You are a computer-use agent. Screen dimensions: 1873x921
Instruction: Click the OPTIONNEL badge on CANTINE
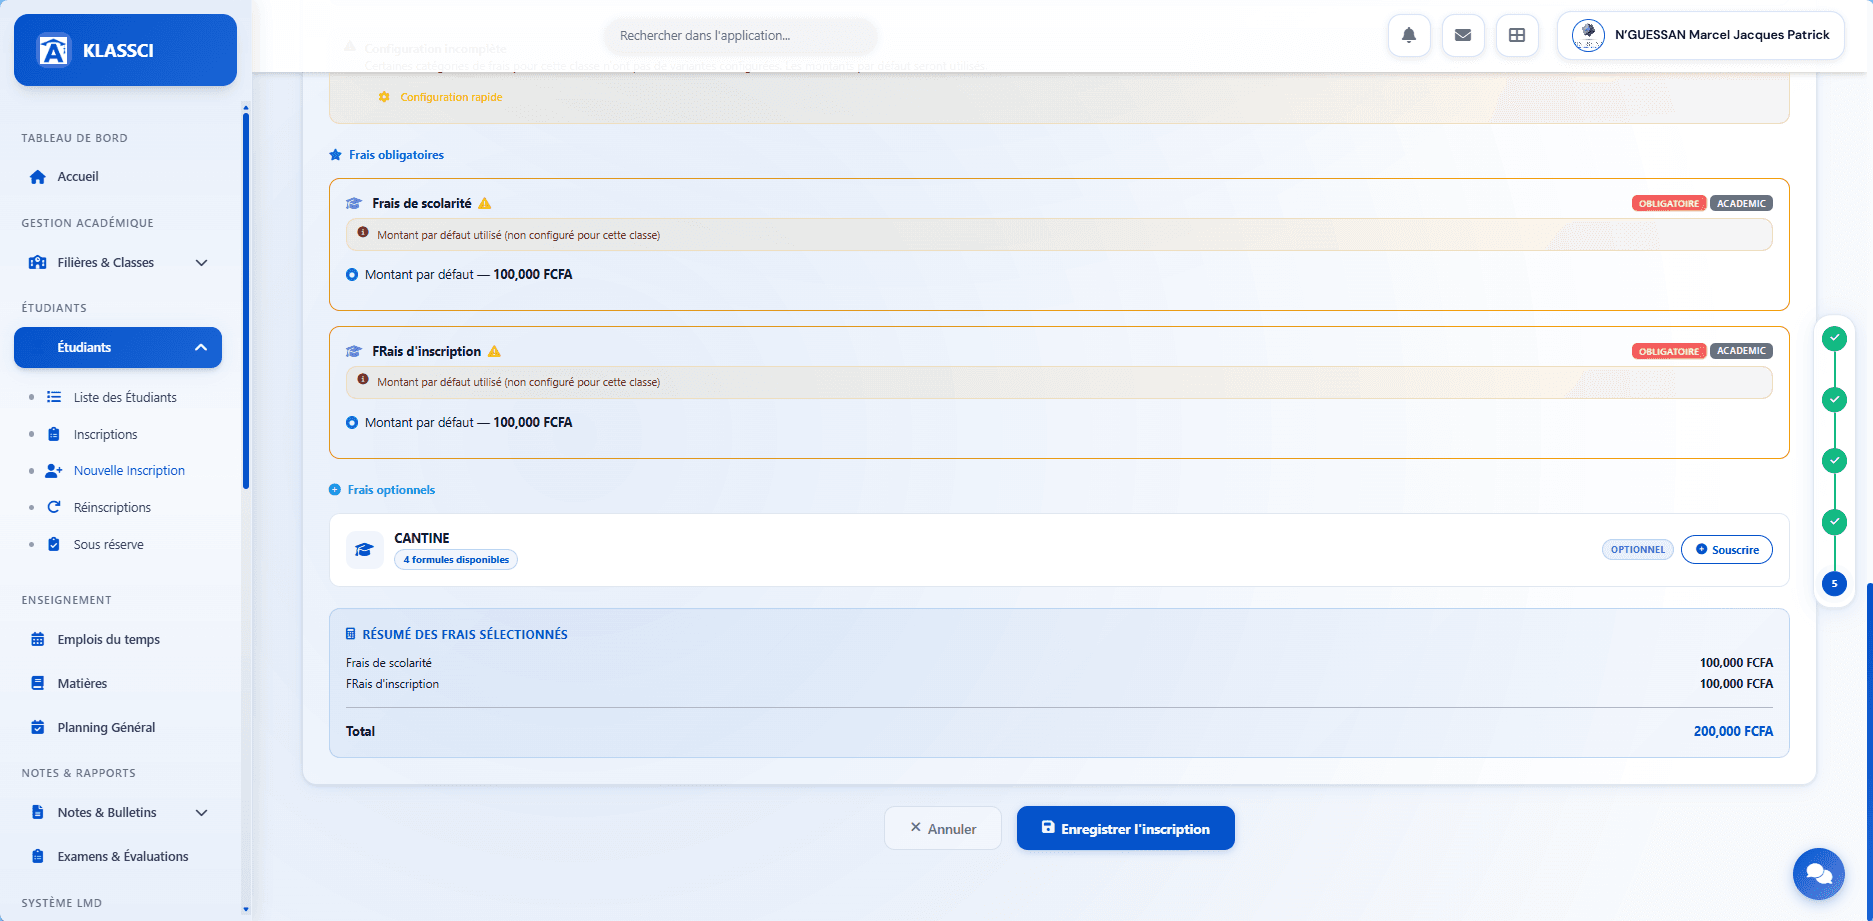point(1638,550)
